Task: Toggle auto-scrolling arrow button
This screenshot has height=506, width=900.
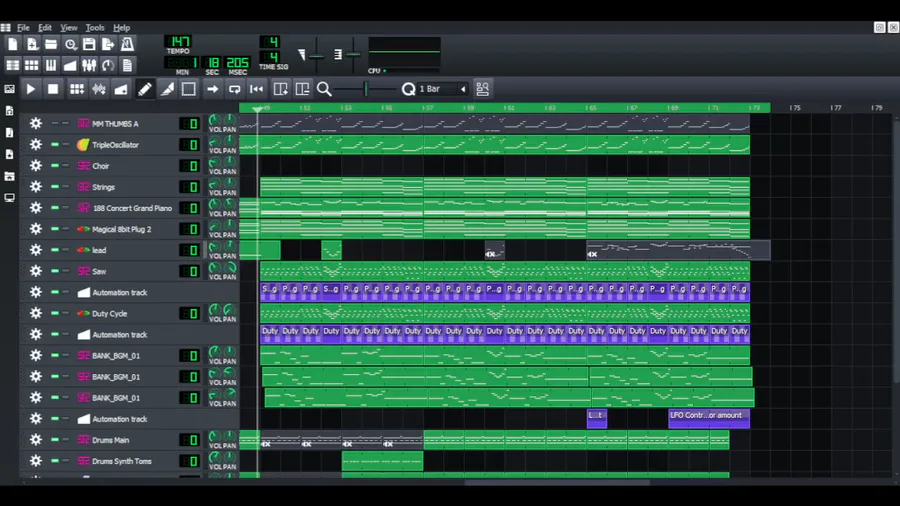Action: pyautogui.click(x=212, y=89)
